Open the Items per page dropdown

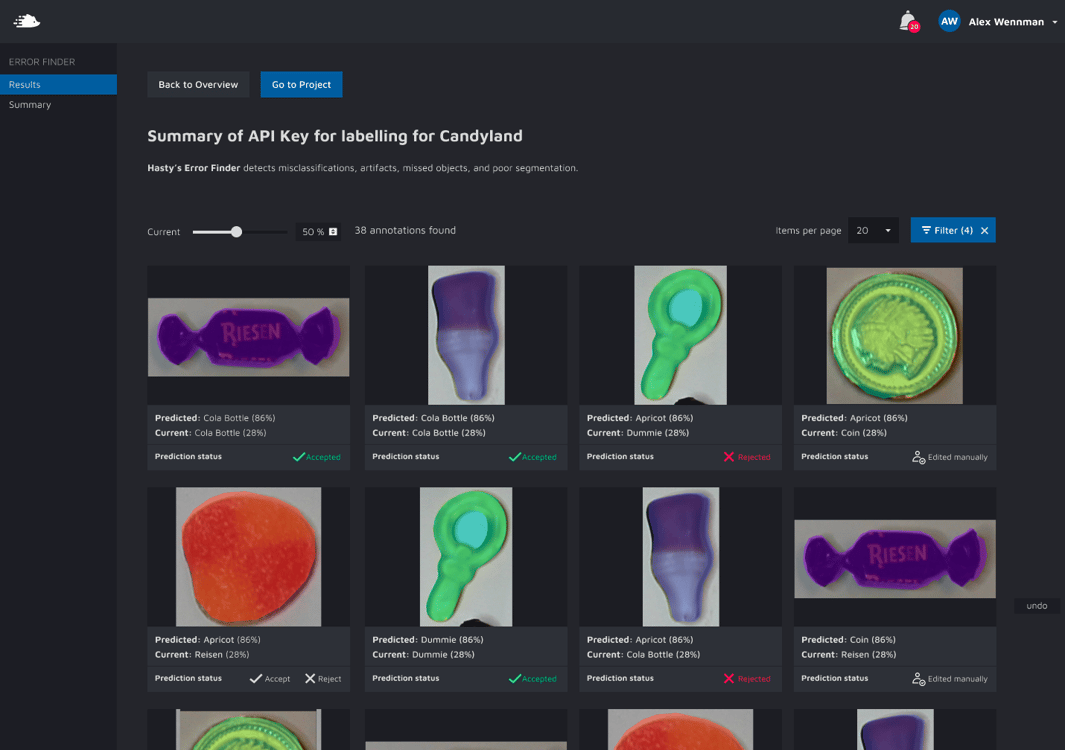[873, 231]
